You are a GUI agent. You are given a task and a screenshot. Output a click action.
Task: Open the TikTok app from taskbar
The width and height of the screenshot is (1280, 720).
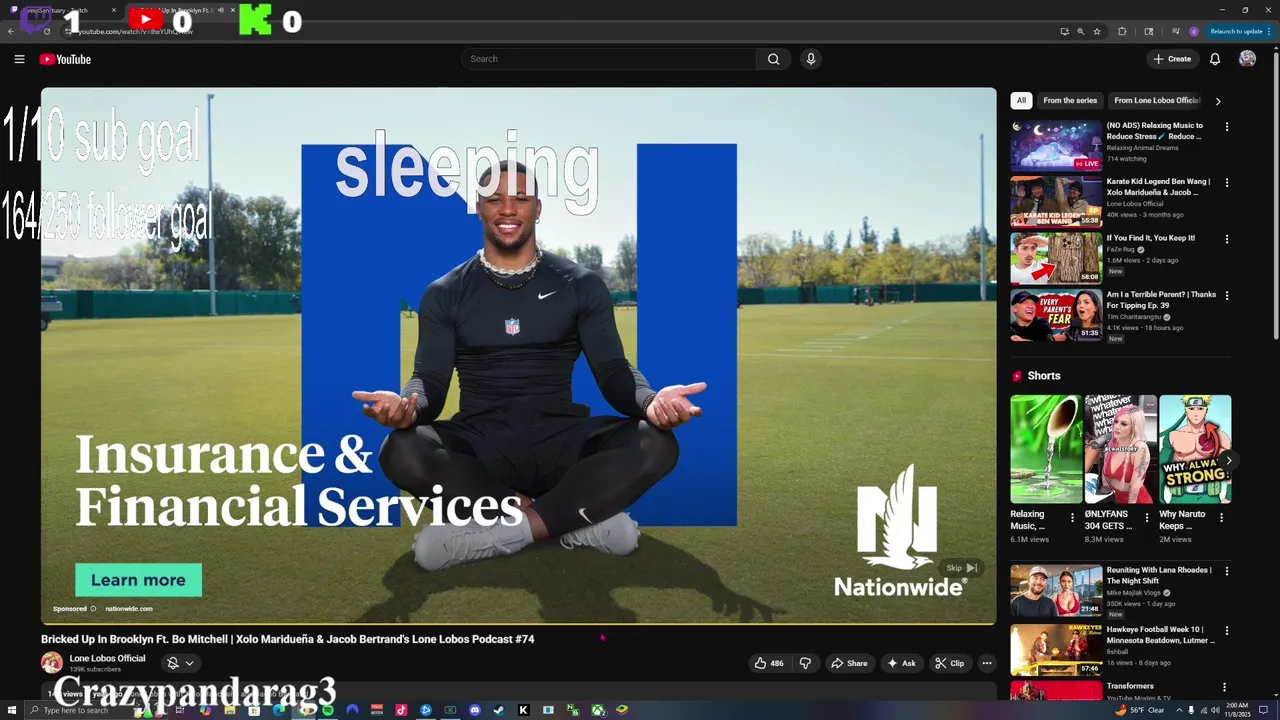[x=401, y=710]
